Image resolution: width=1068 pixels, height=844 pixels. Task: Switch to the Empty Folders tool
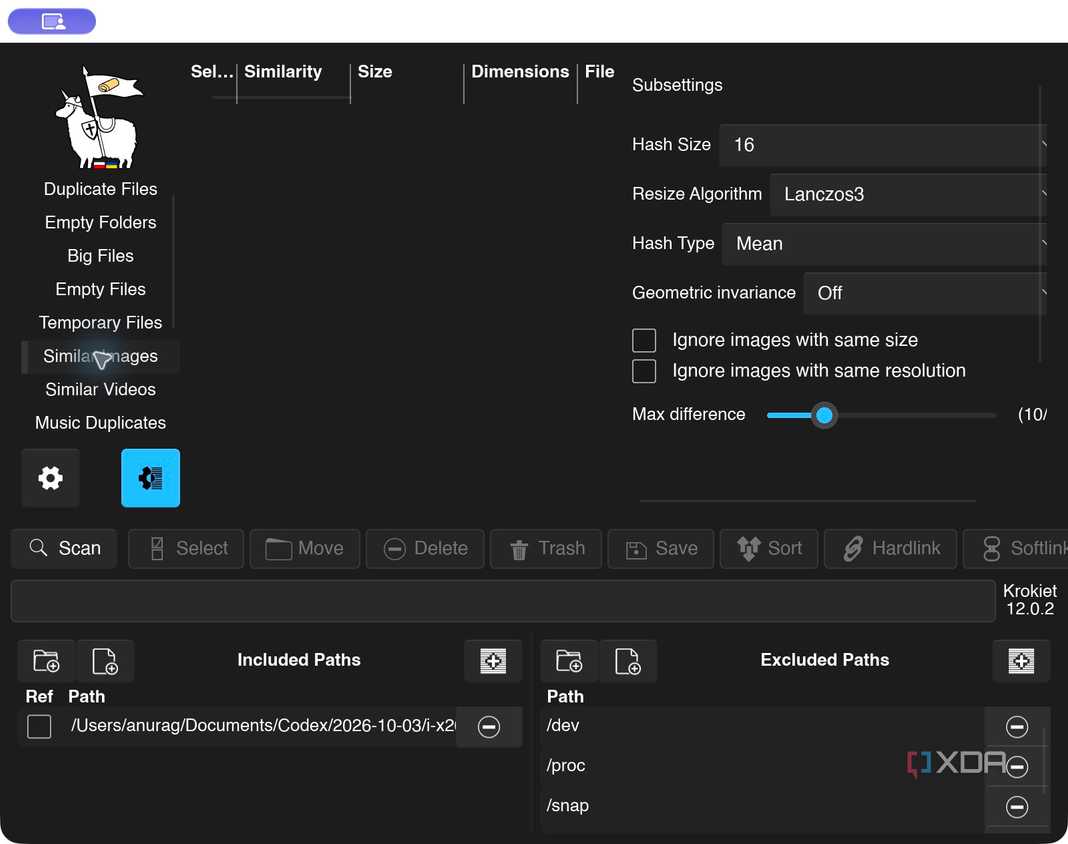(x=100, y=222)
